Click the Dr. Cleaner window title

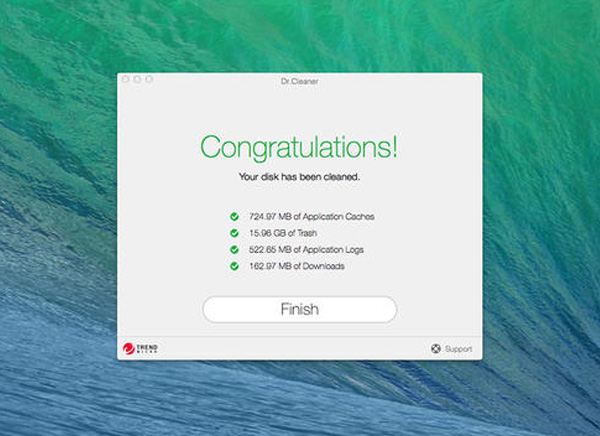300,81
